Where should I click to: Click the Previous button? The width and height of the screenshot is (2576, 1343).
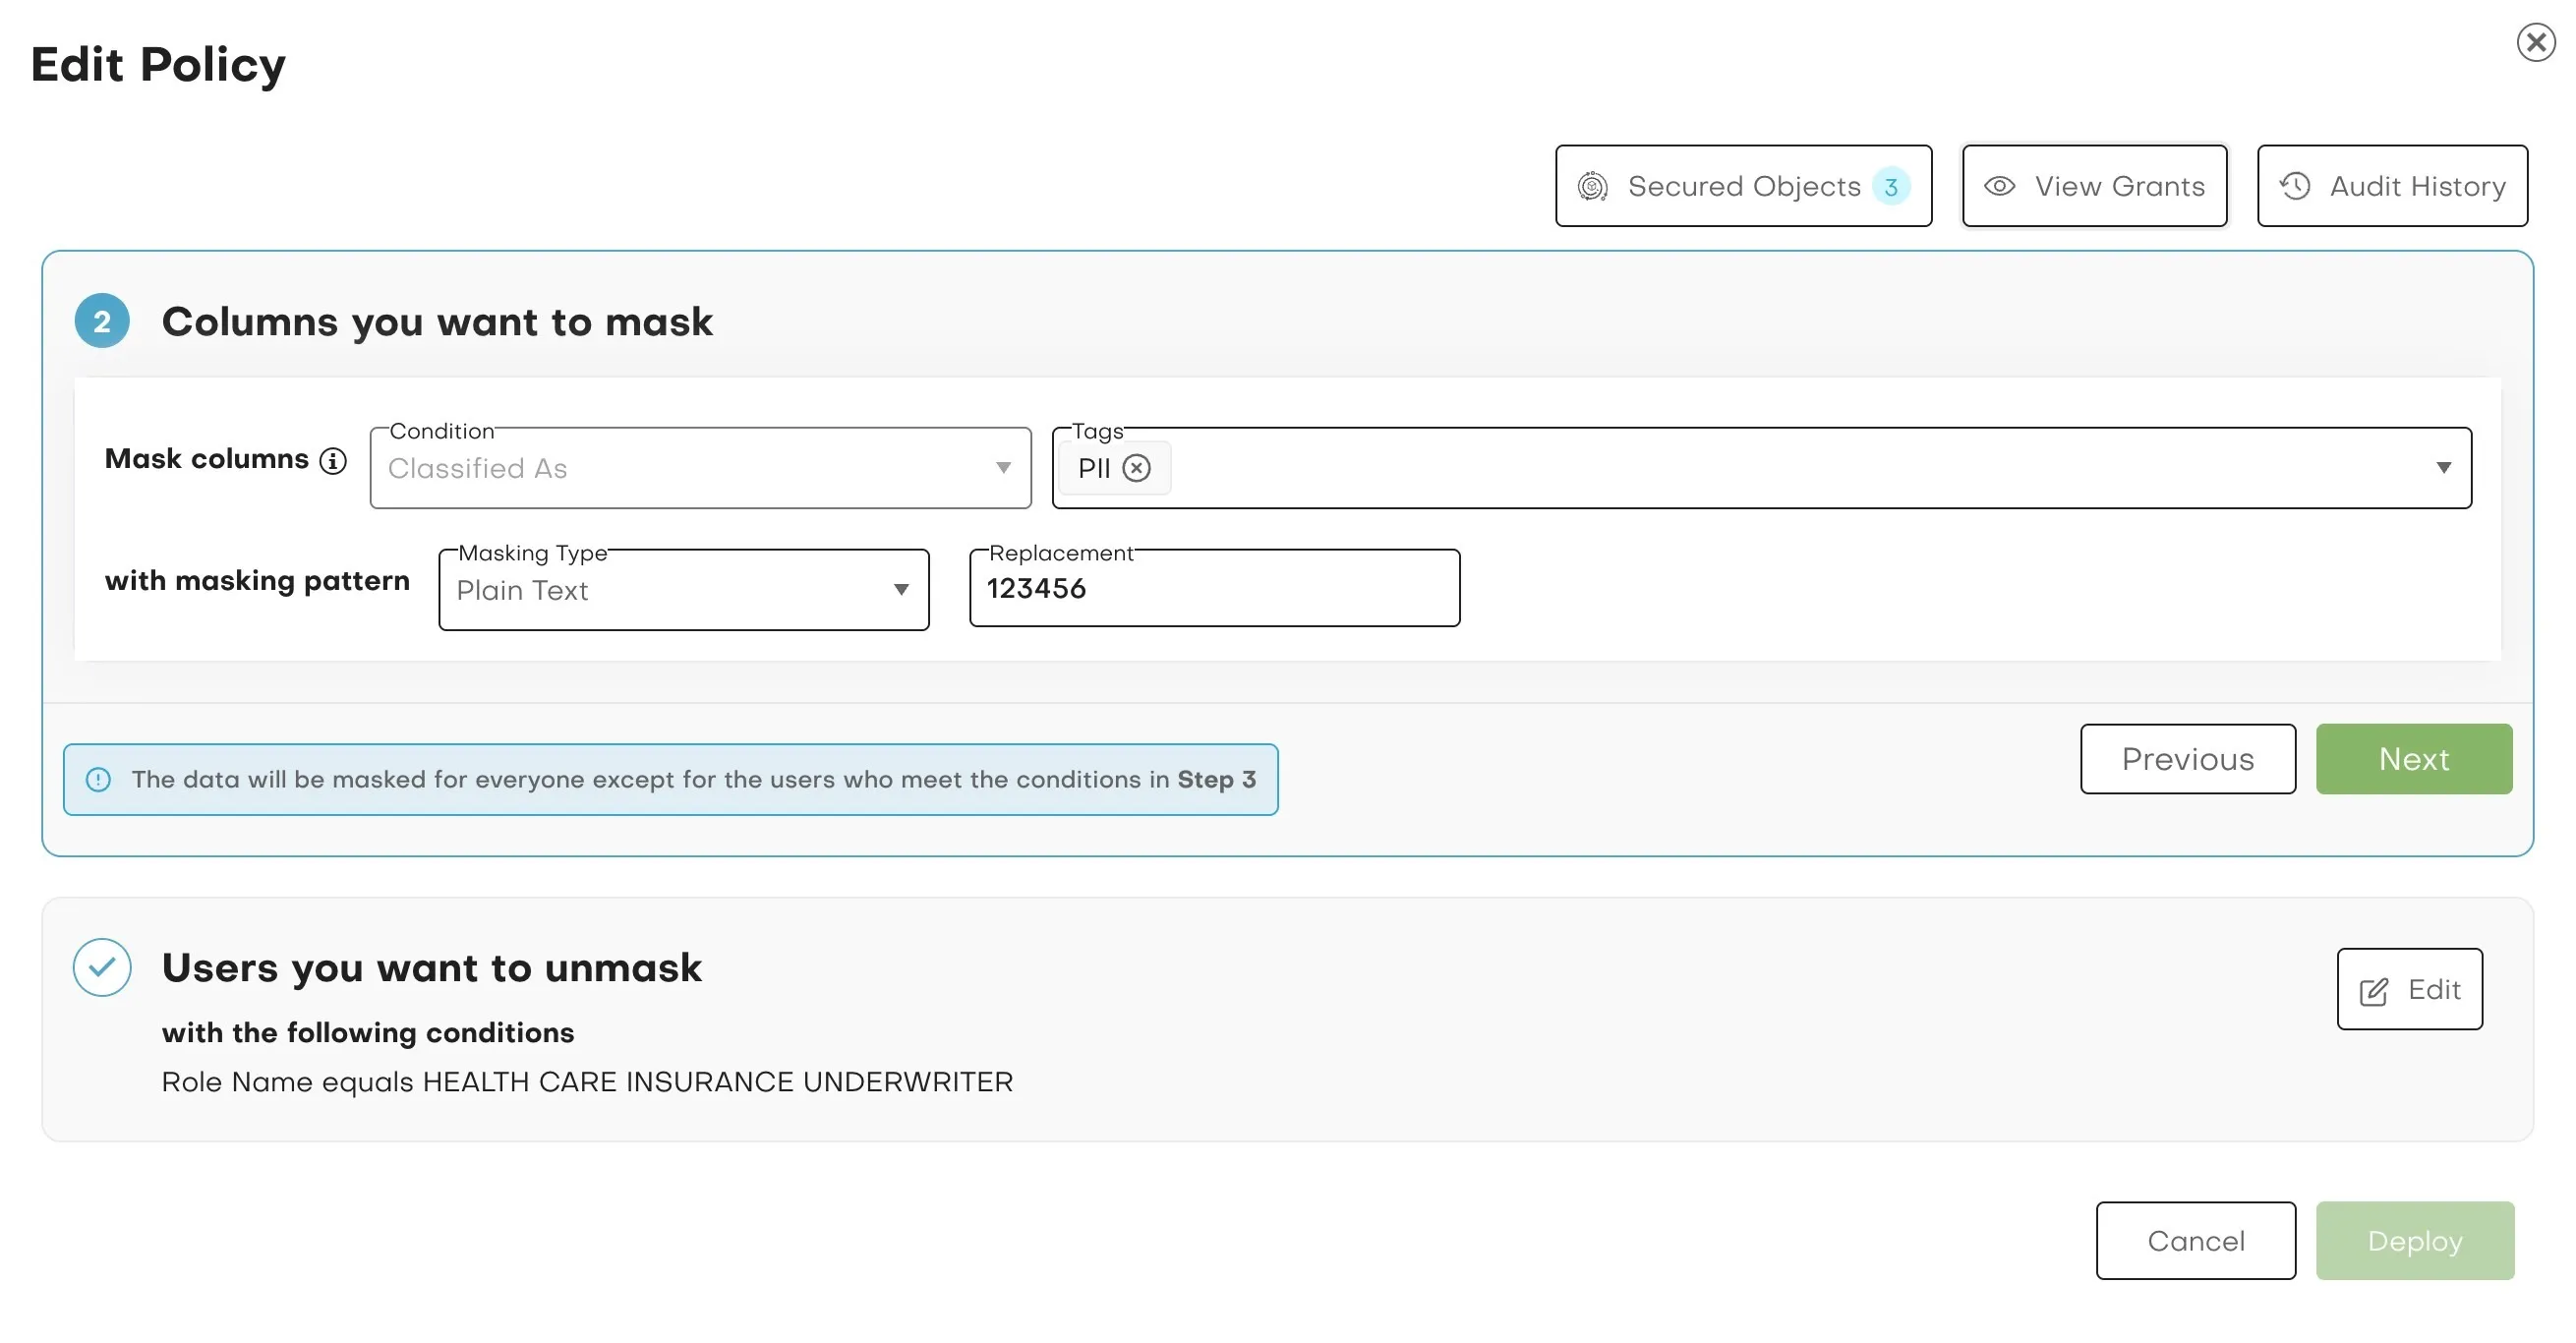coord(2187,759)
